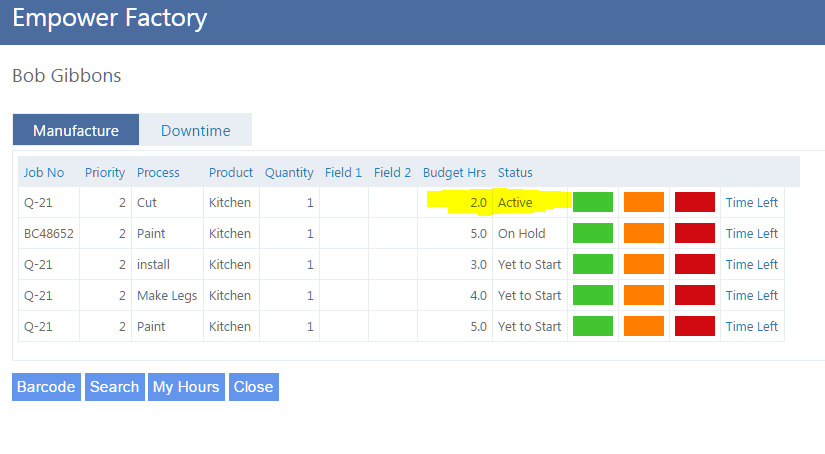The width and height of the screenshot is (825, 454).
Task: Click Time Left link on install row
Action: 751,264
